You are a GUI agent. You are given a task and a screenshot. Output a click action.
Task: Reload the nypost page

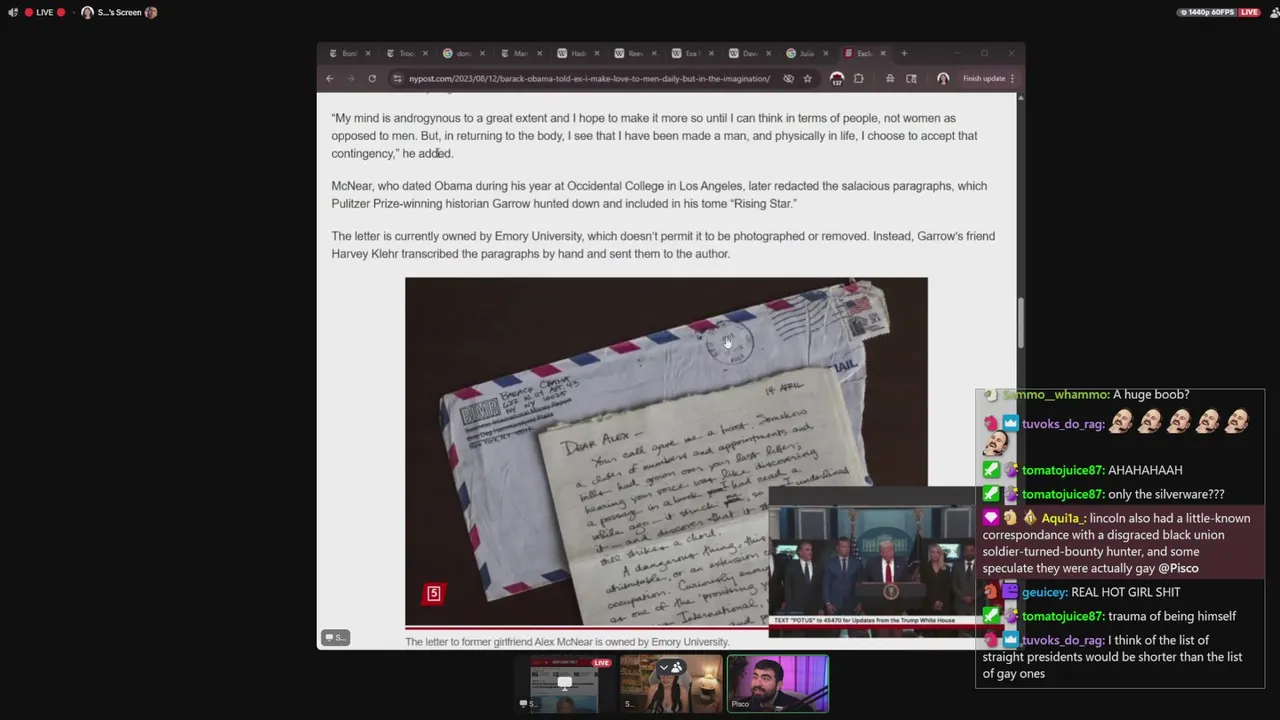[x=372, y=79]
